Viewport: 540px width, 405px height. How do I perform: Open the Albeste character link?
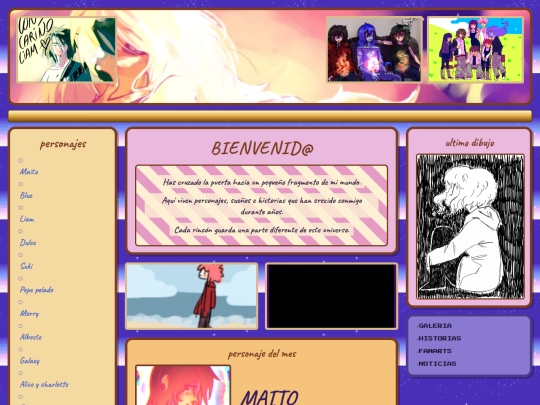point(31,337)
